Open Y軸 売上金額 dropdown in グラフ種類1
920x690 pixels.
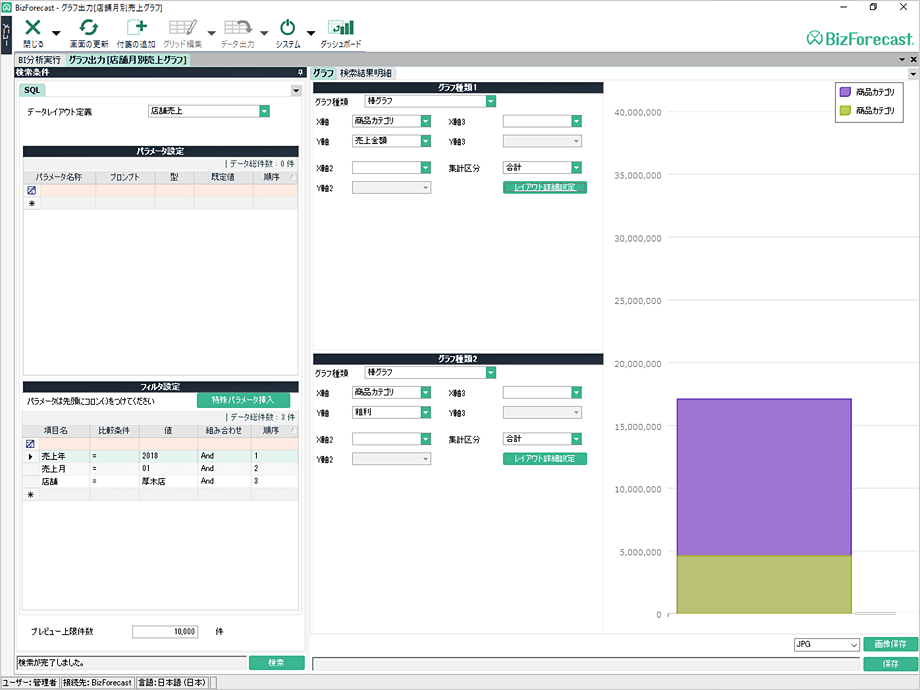coord(426,141)
